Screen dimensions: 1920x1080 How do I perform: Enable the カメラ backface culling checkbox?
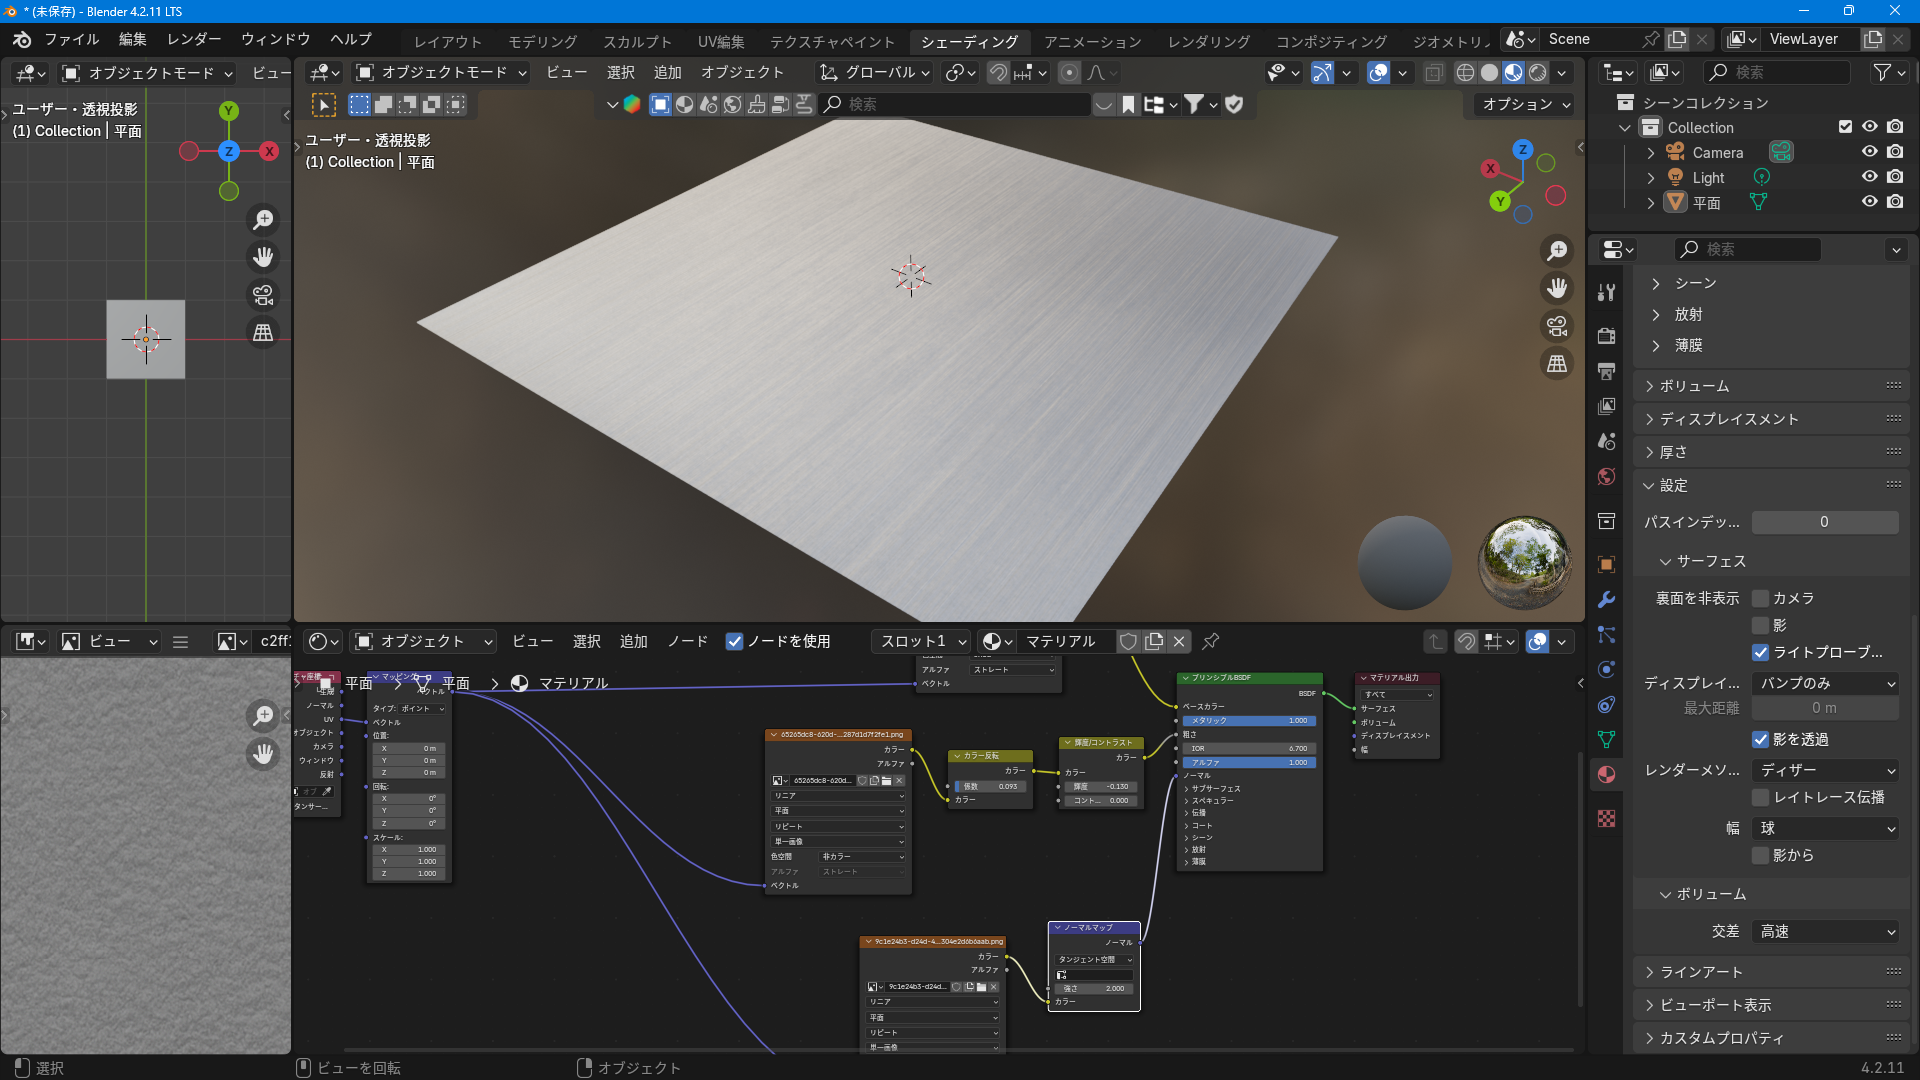tap(1761, 599)
